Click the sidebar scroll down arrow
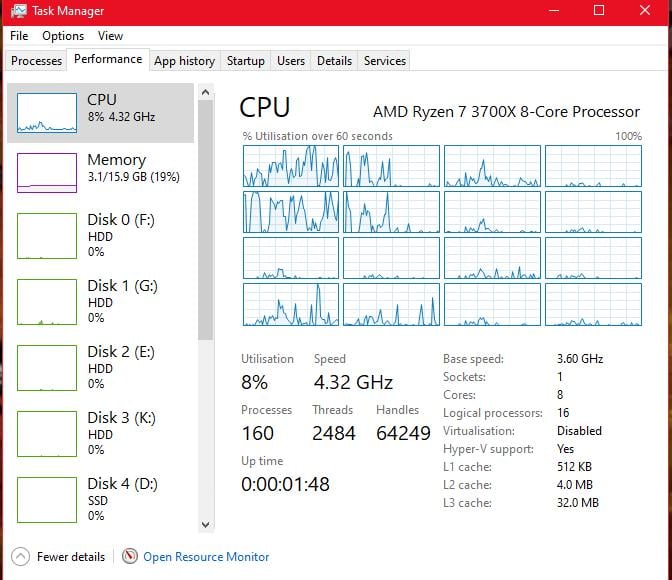 [x=206, y=525]
